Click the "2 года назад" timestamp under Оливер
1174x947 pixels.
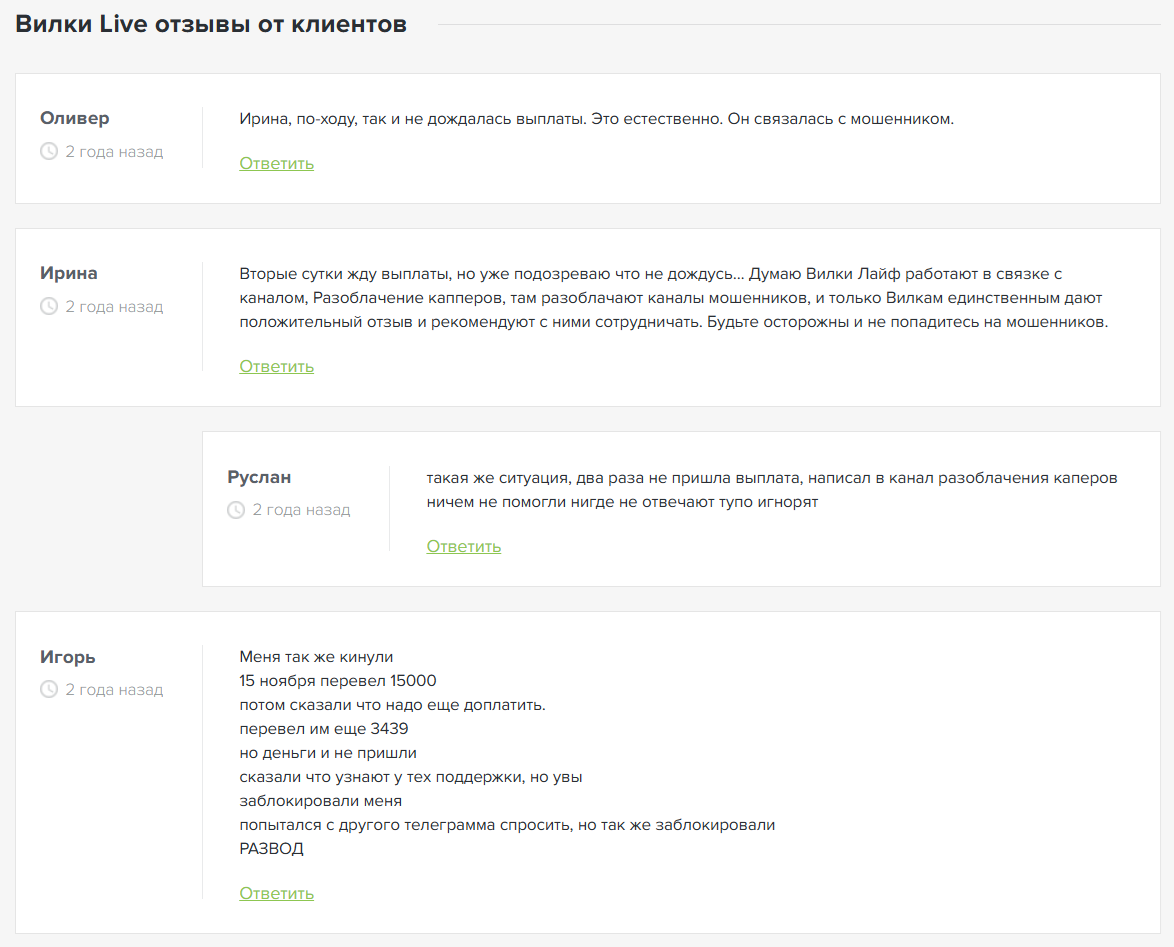114,152
